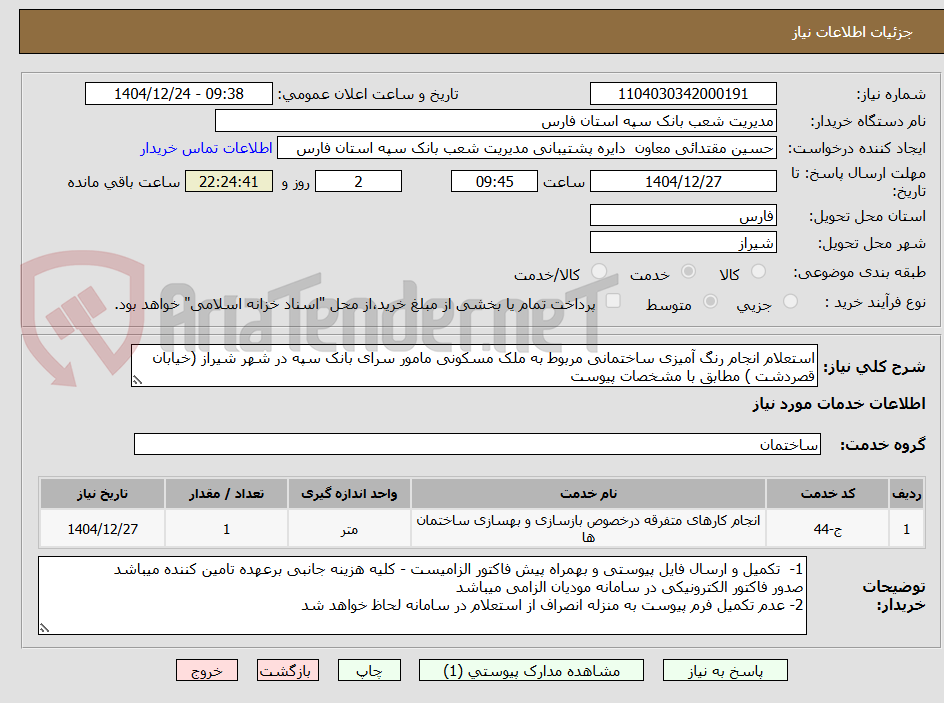Image resolution: width=944 pixels, height=703 pixels.
Task: Click the تعداد / مقدار column header
Action: 226,494
